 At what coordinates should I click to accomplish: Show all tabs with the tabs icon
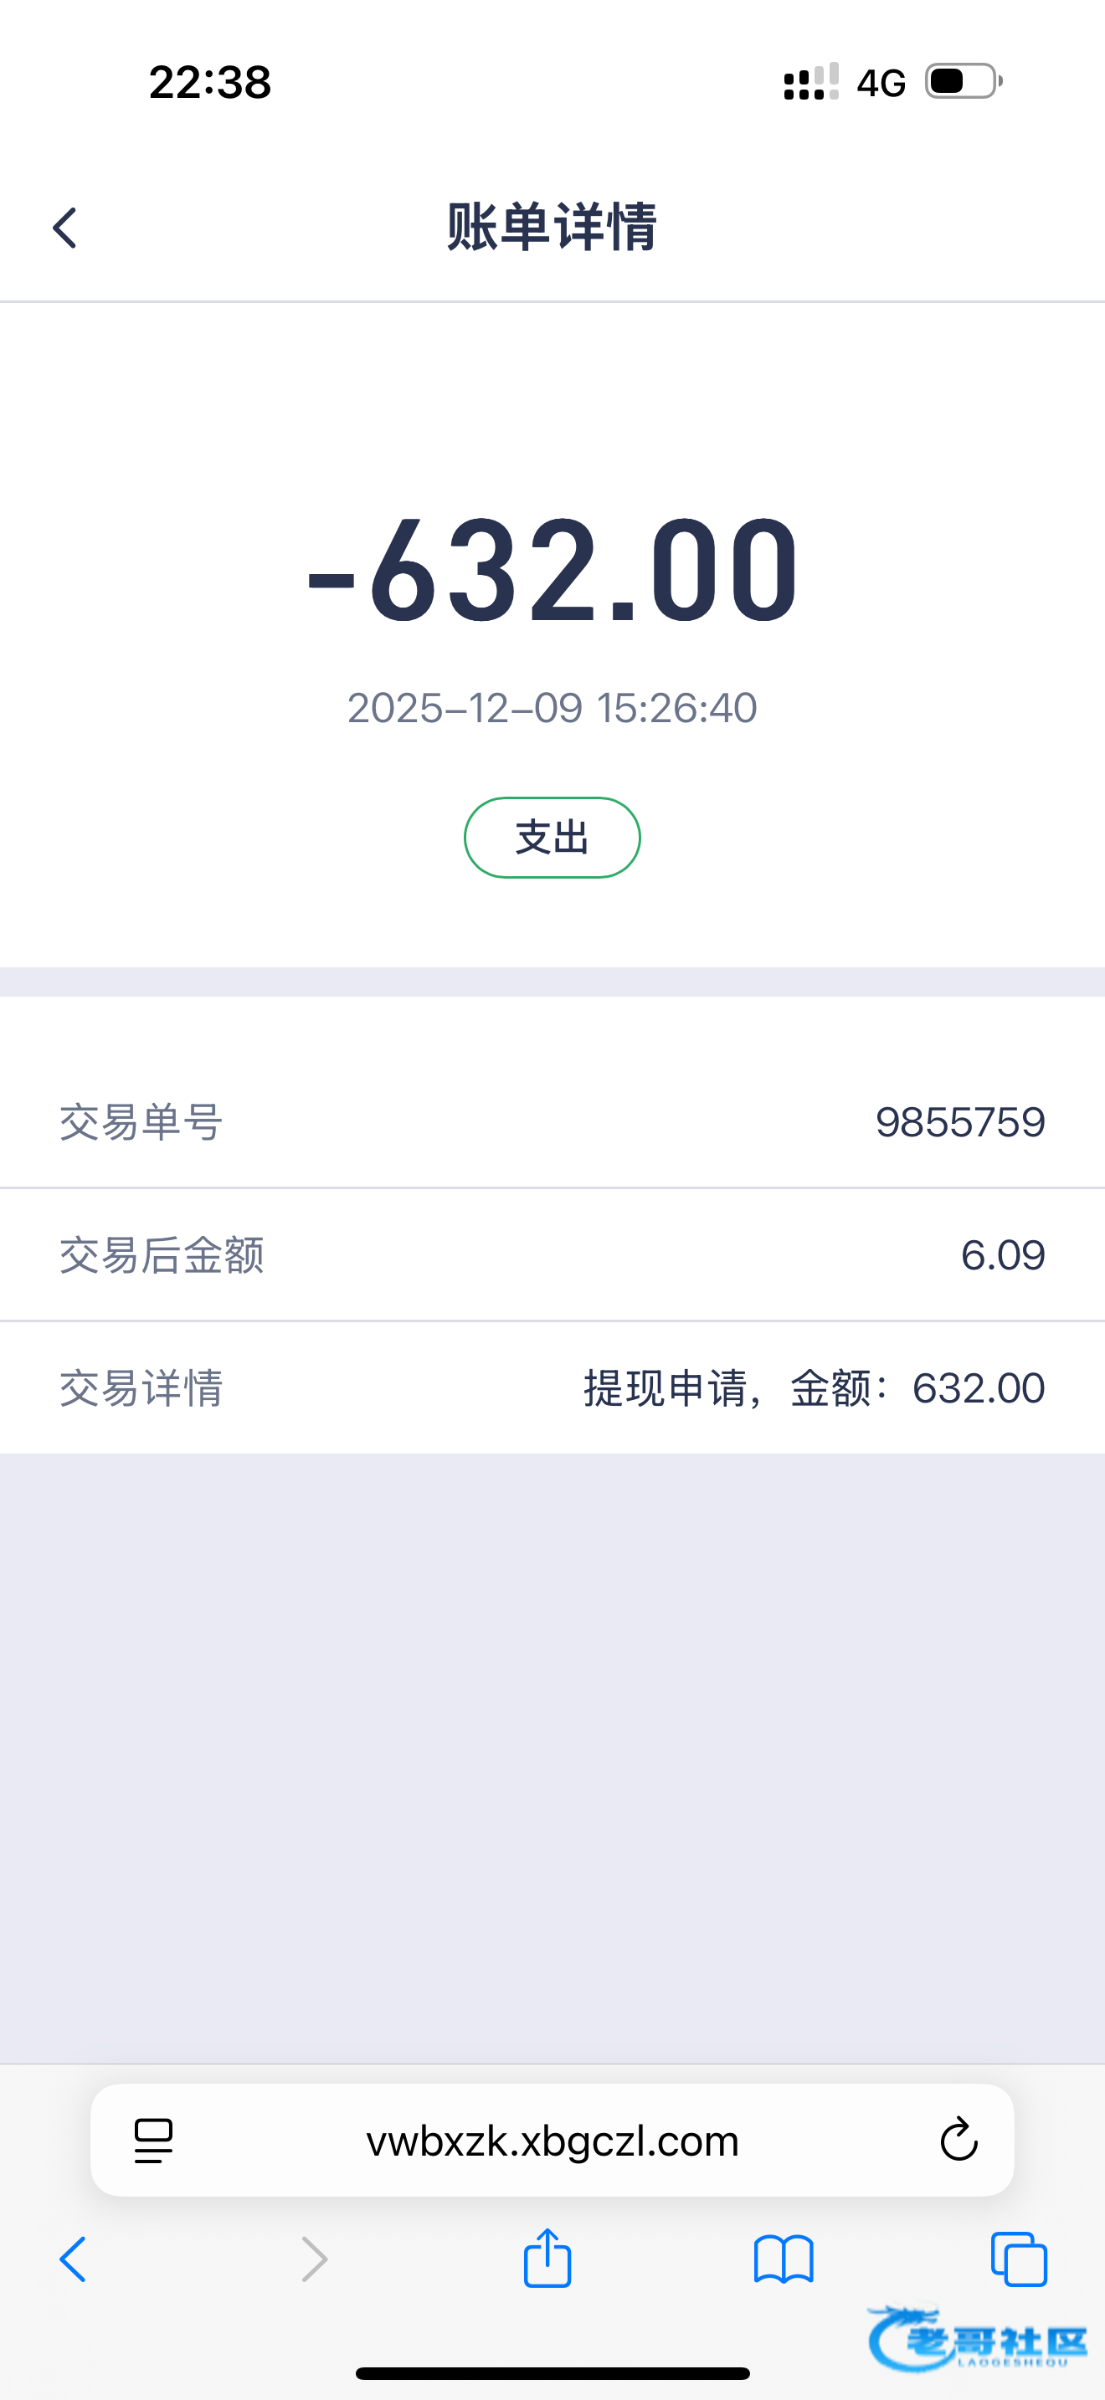pos(1018,2259)
